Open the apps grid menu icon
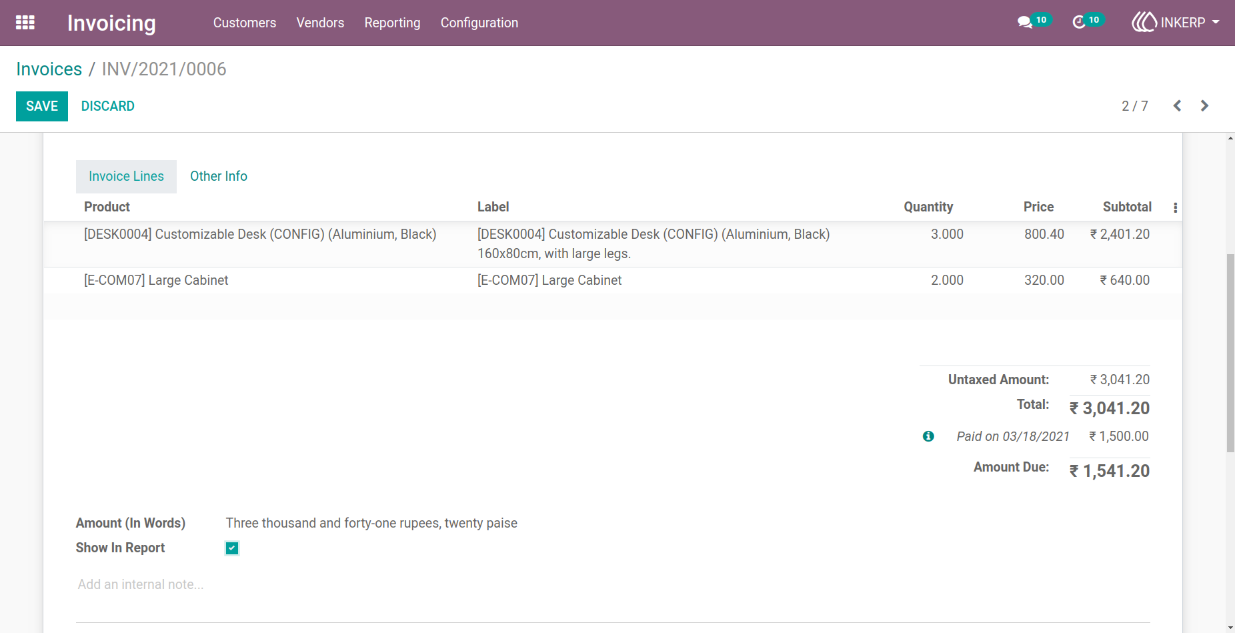Screen dimensions: 1235x633 (x=25, y=22)
